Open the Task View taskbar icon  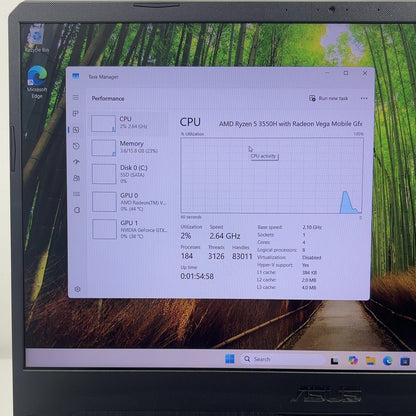coord(334,360)
